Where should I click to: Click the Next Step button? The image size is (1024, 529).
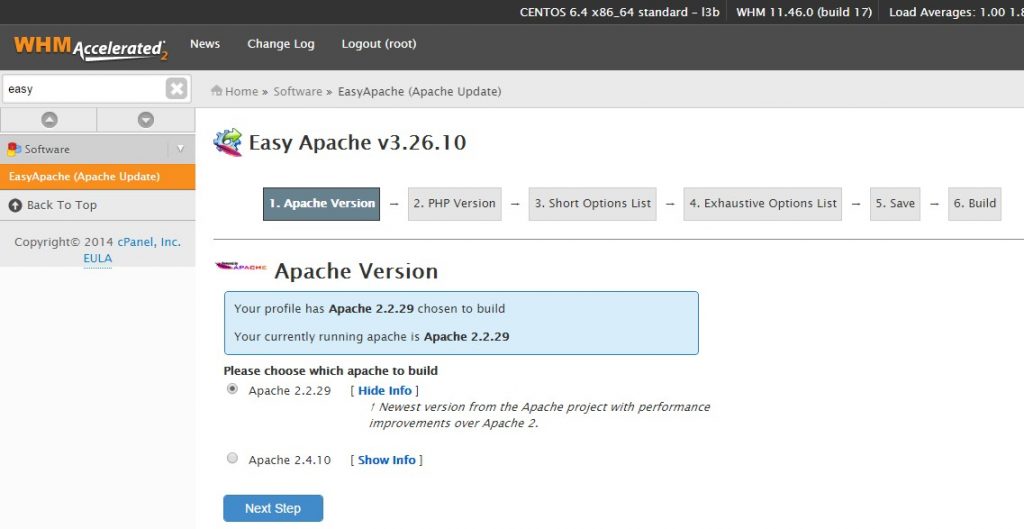(273, 508)
